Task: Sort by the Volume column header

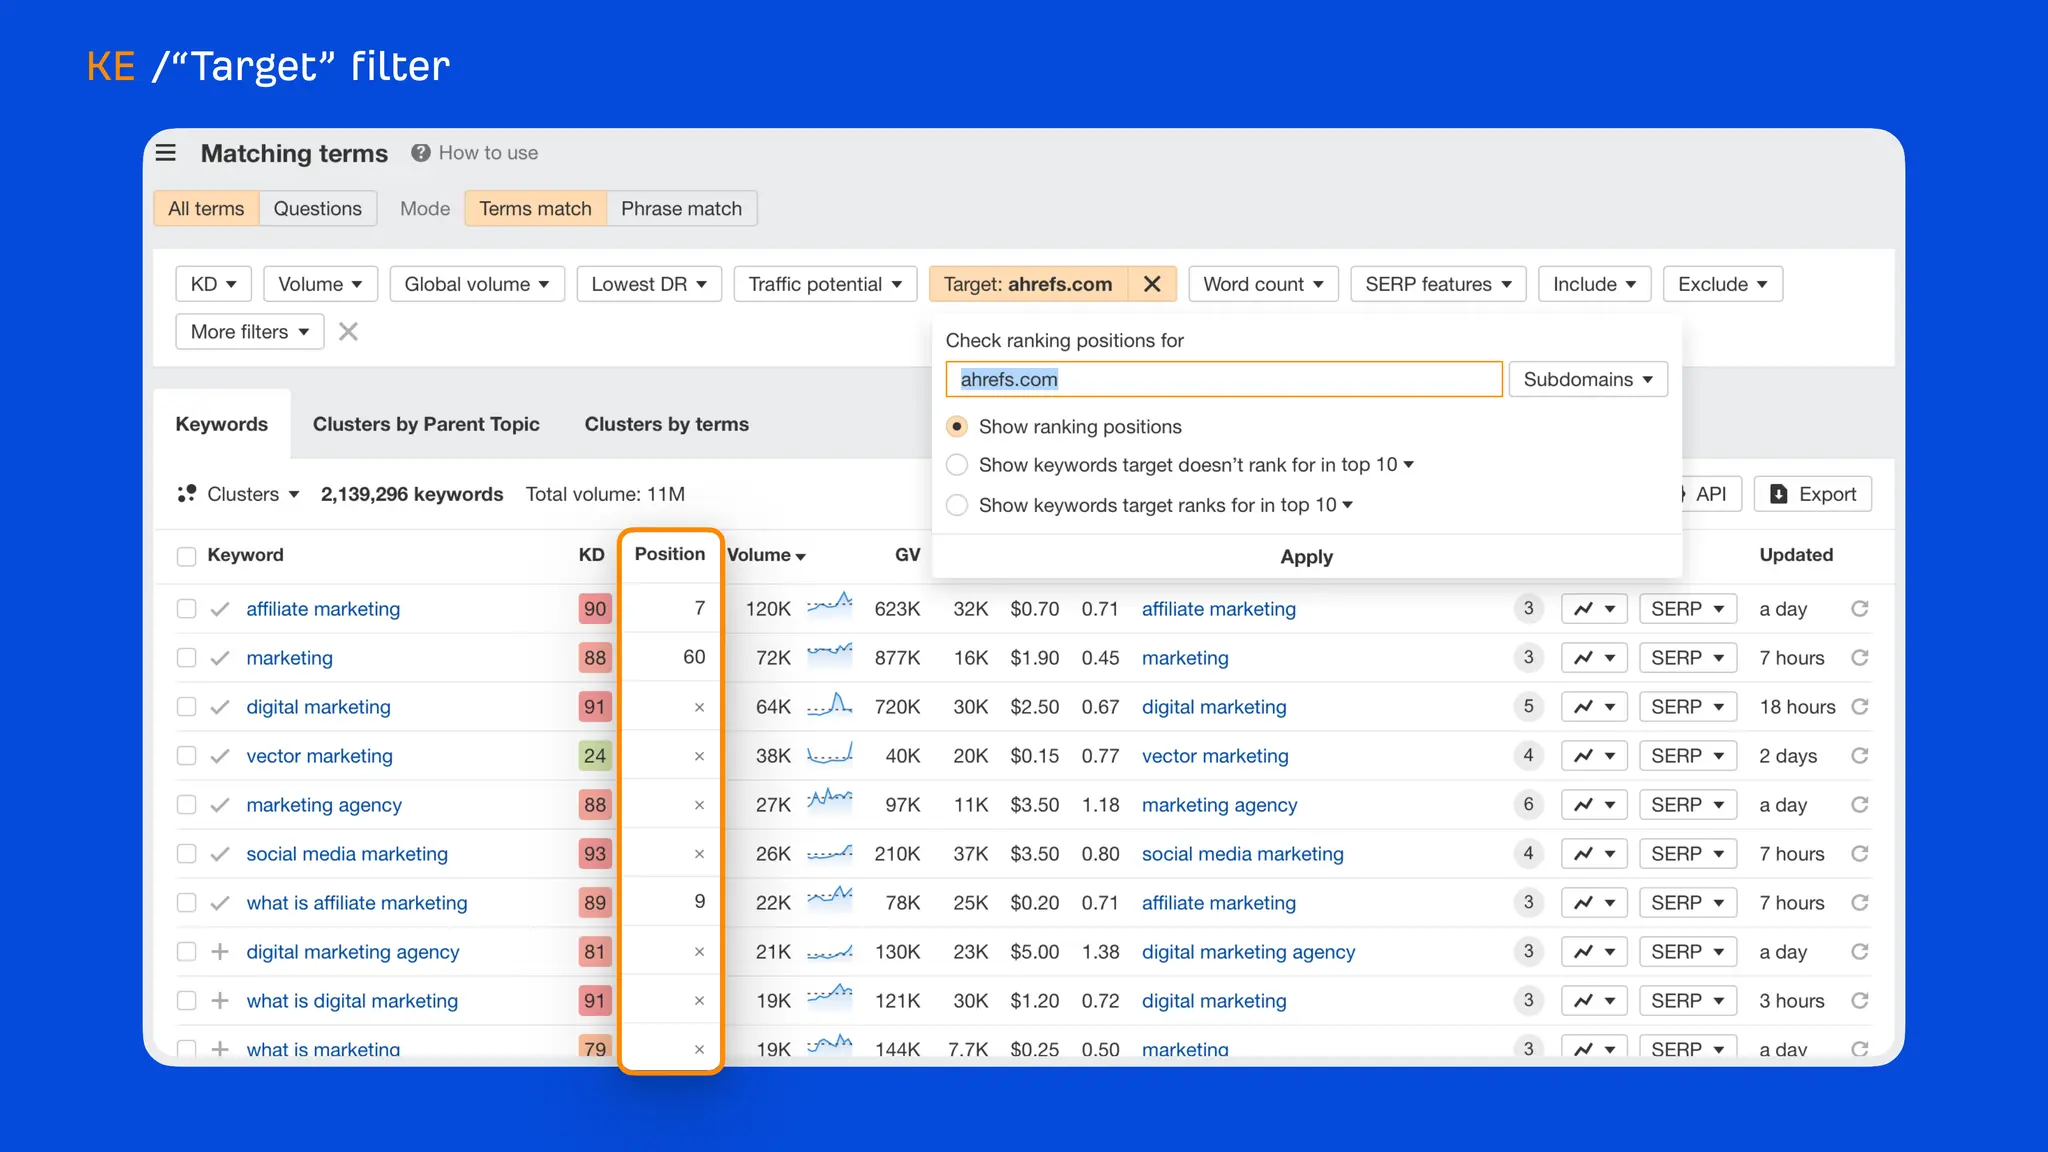Action: click(766, 555)
